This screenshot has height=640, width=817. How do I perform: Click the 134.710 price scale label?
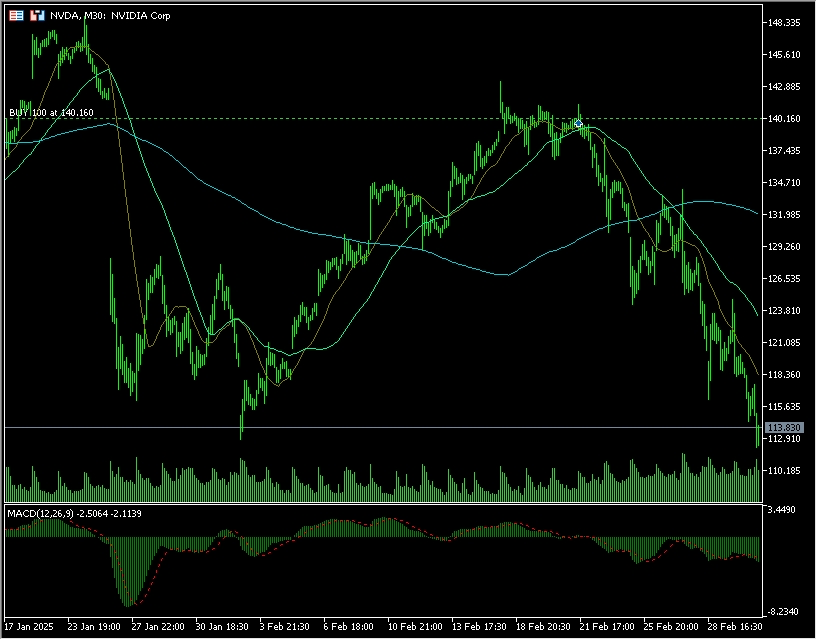tap(784, 183)
